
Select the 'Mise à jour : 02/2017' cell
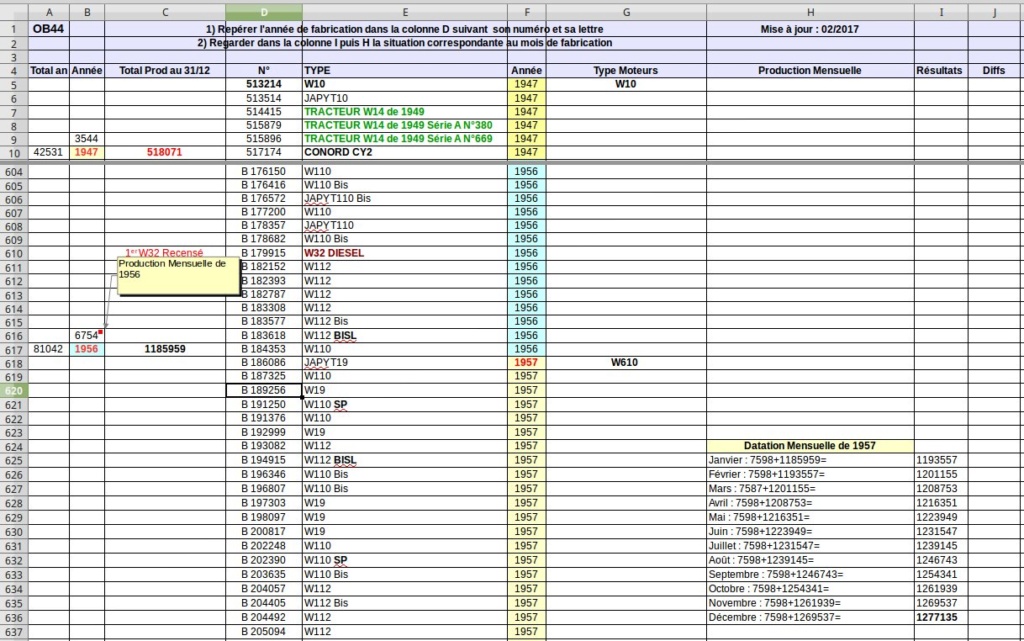click(810, 29)
